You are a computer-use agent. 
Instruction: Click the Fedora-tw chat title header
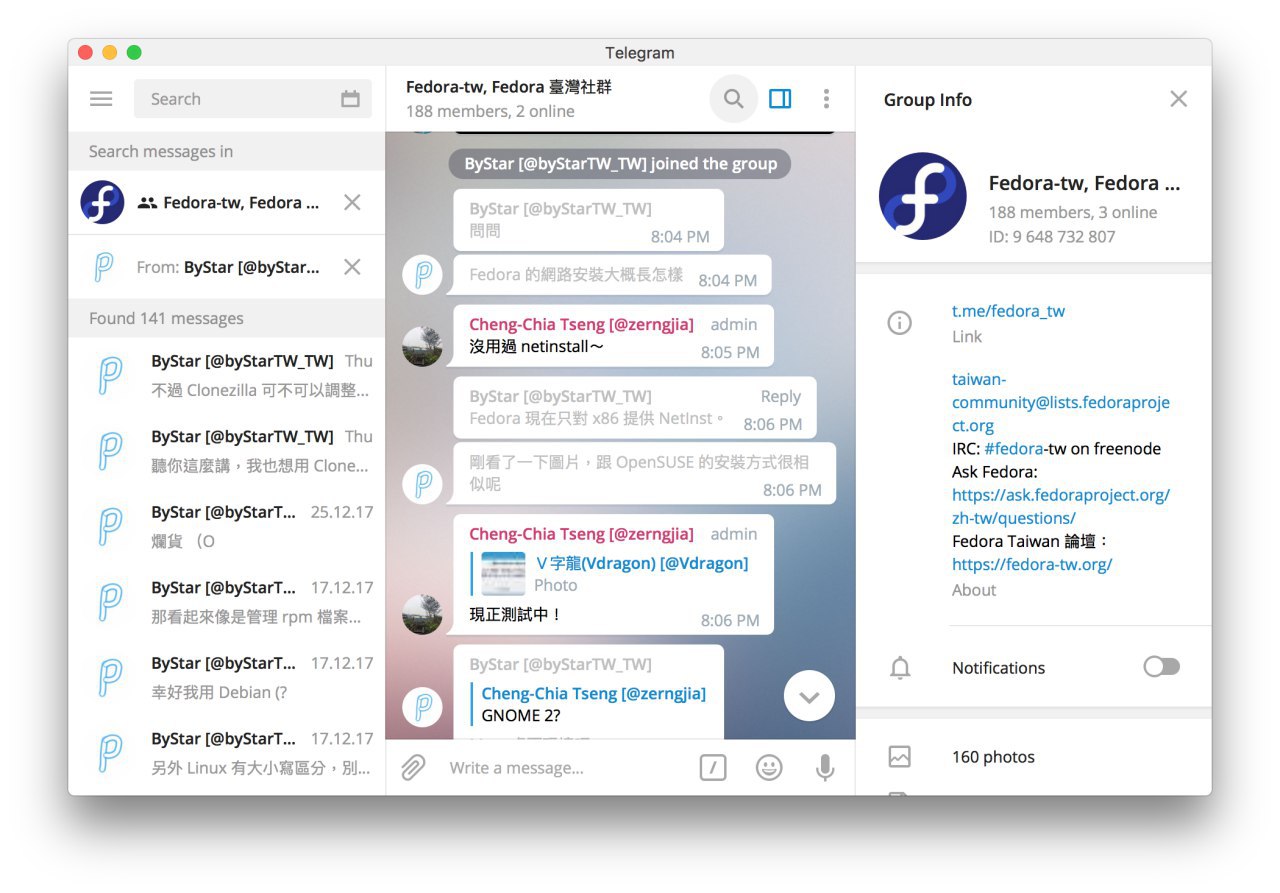tap(508, 87)
